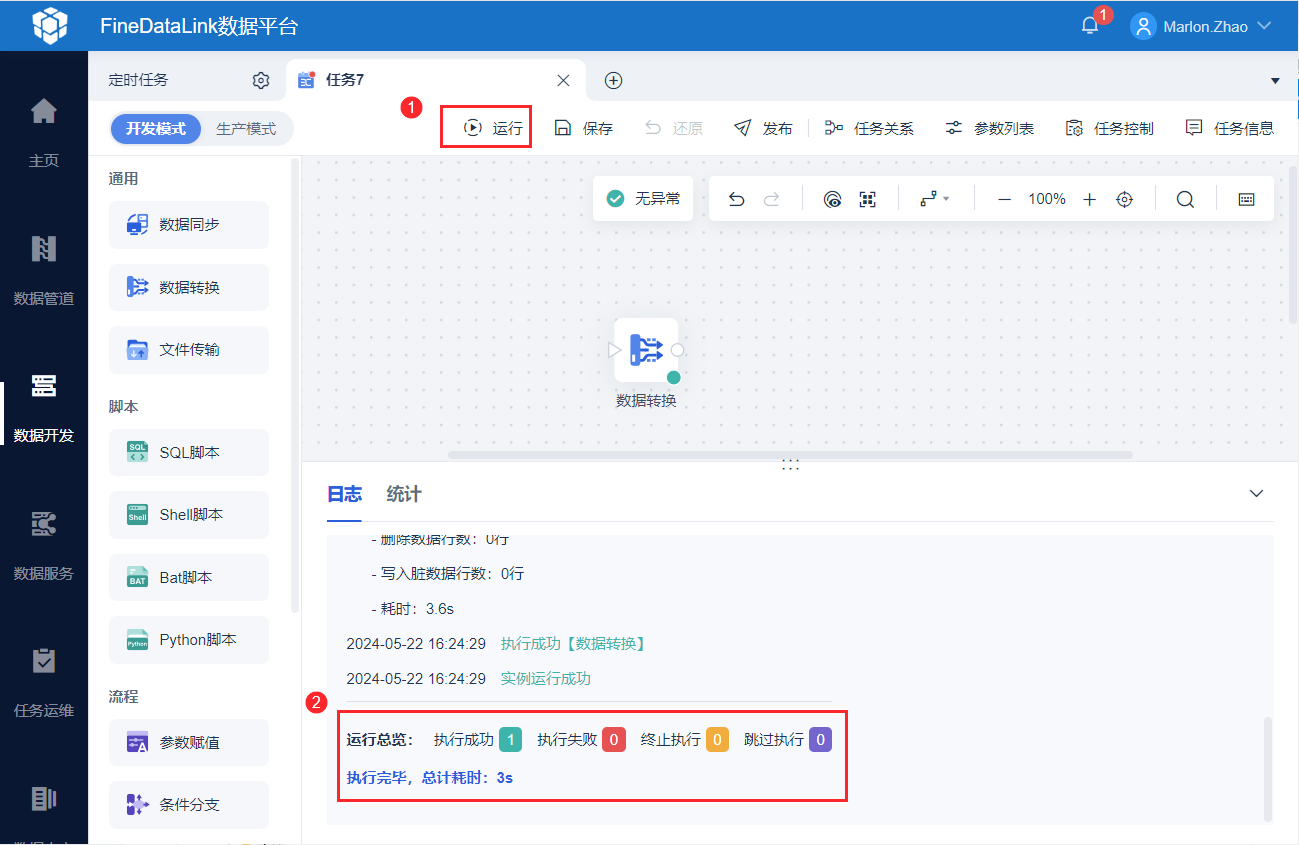Image resolution: width=1299 pixels, height=845 pixels.
Task: Click the 运行 run button
Action: (493, 128)
